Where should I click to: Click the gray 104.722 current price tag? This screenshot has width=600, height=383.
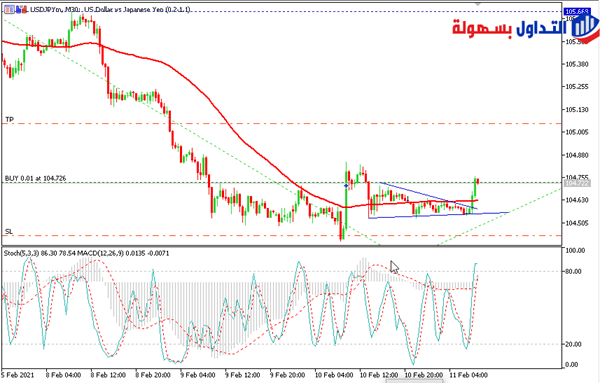click(x=576, y=184)
